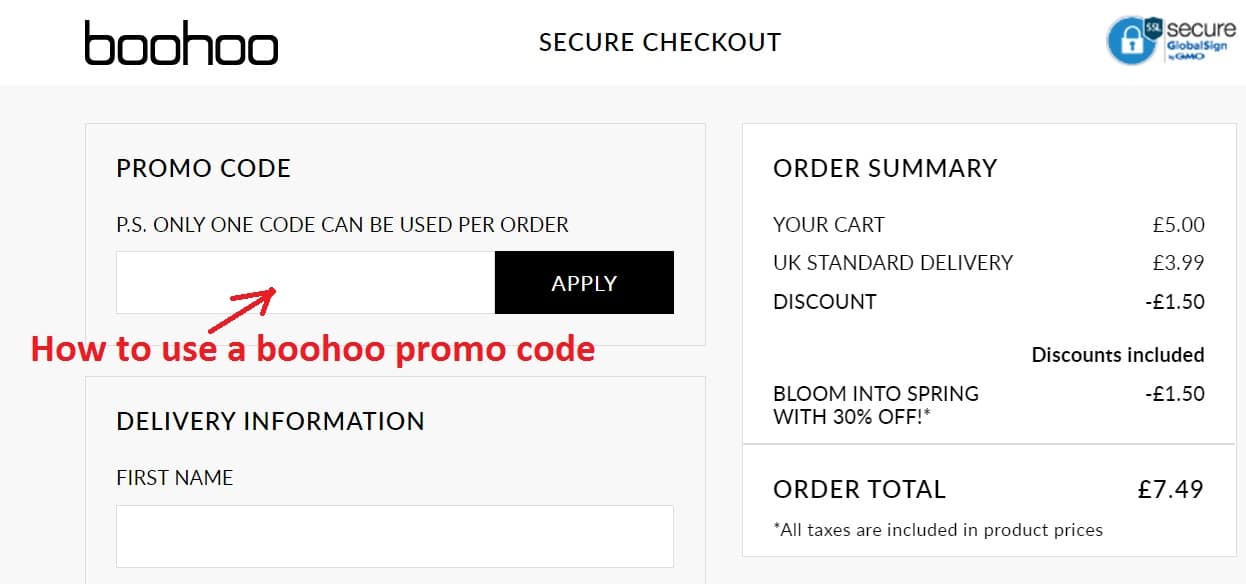The width and height of the screenshot is (1246, 584).
Task: Click the BLOOM INTO SPRING 30% OFF promotion
Action: tap(876, 405)
